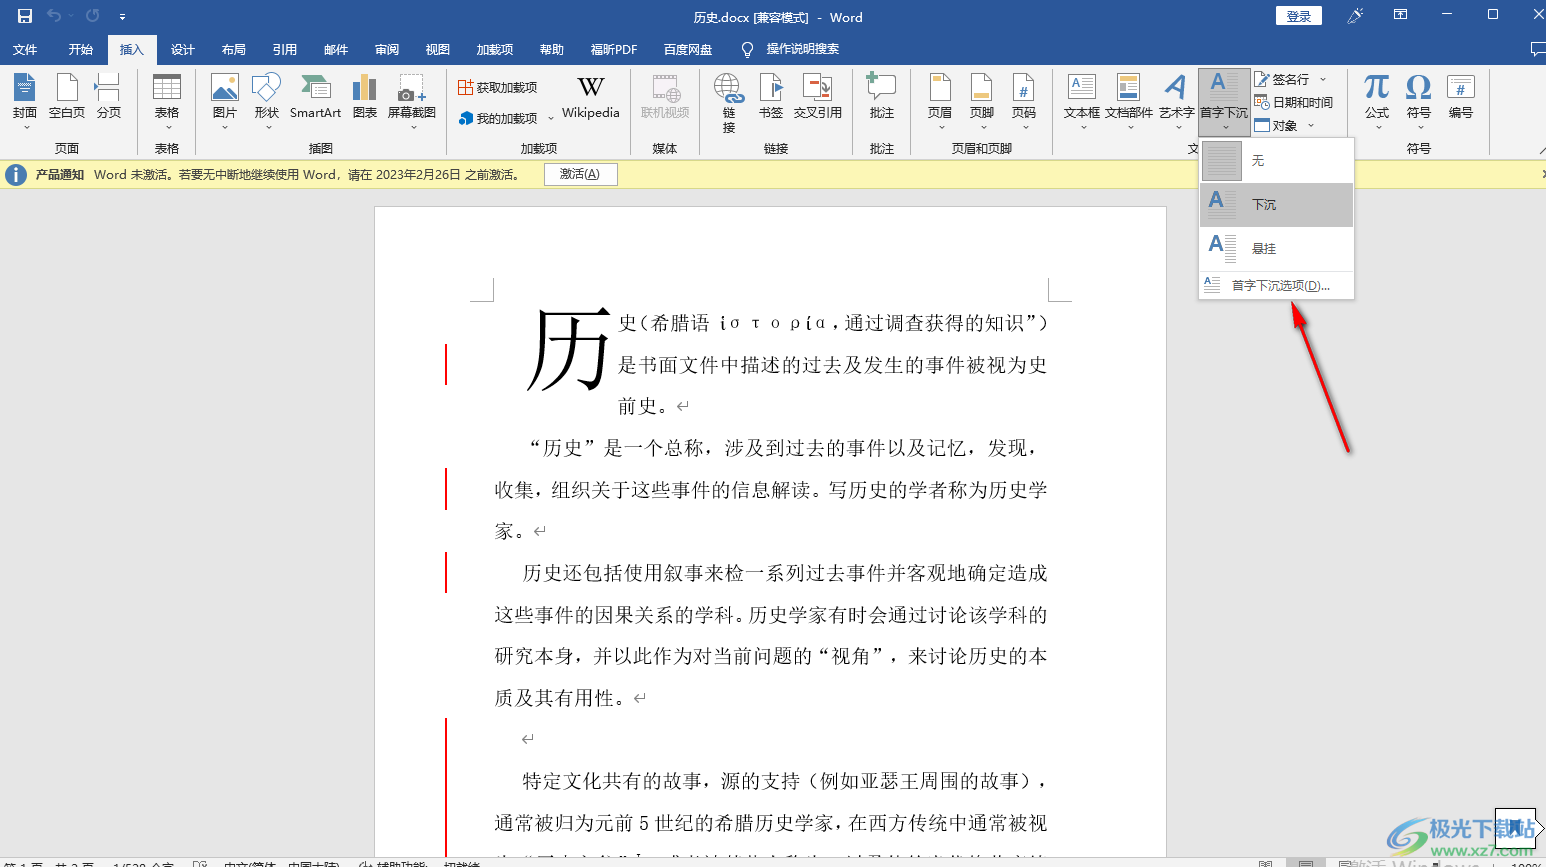1546x867 pixels.
Task: Open the ribbon display options icon
Action: [x=1400, y=15]
